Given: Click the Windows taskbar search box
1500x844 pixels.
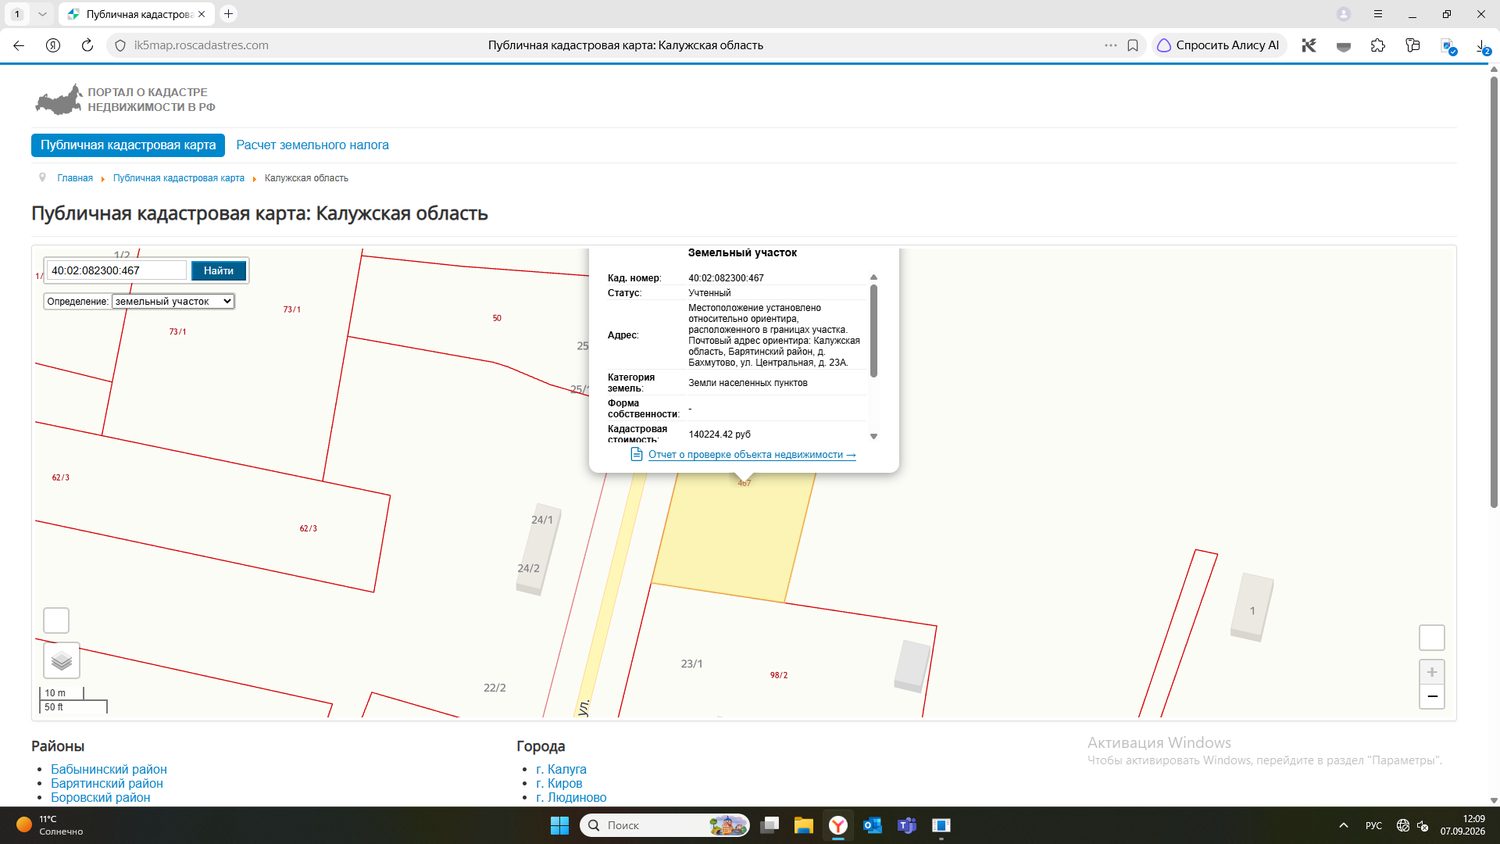Looking at the screenshot, I should [664, 825].
